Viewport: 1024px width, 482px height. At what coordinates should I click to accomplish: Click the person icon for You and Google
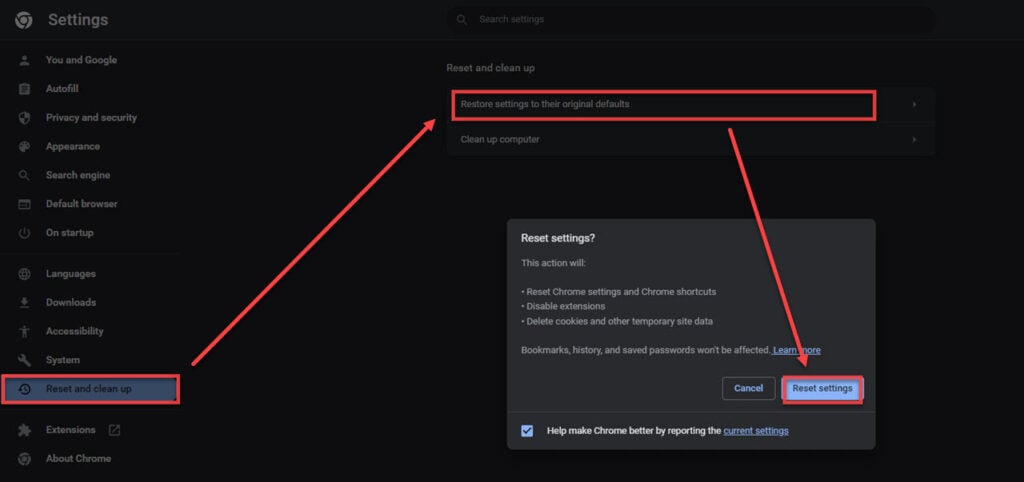point(24,60)
